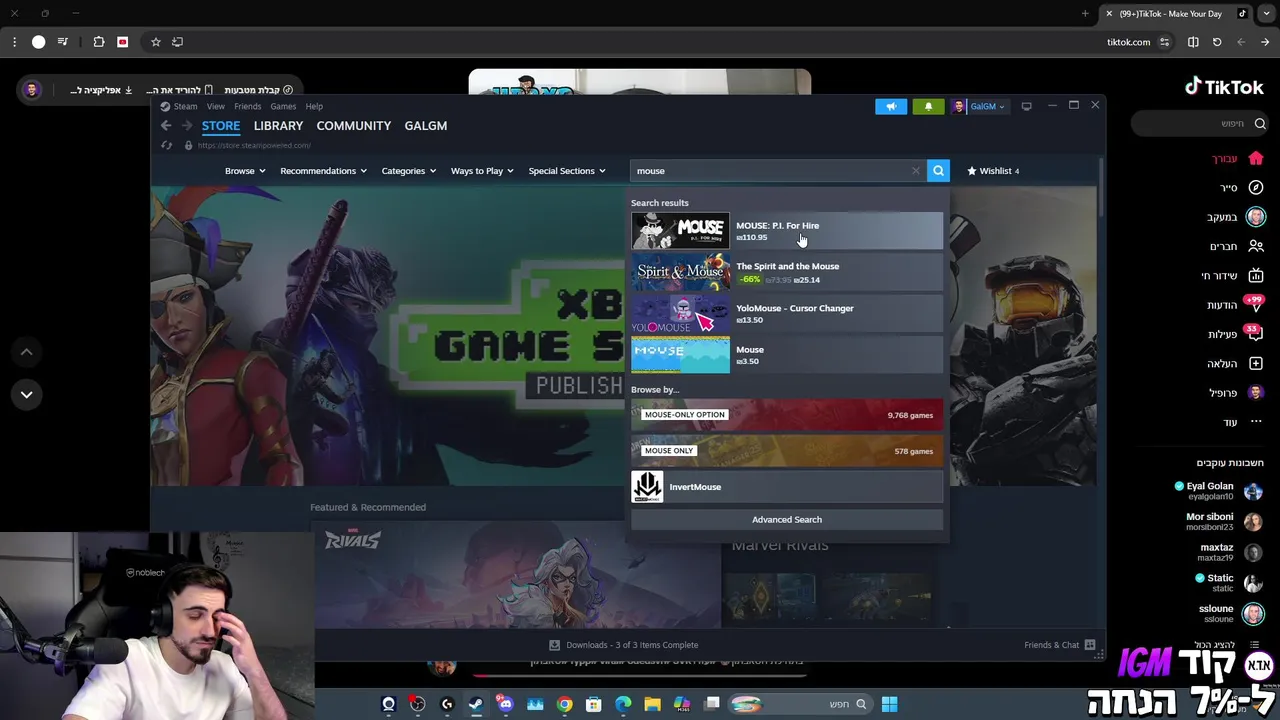Screen dimensions: 1280x720
Task: Open the green Steam notifications bell
Action: [928, 106]
